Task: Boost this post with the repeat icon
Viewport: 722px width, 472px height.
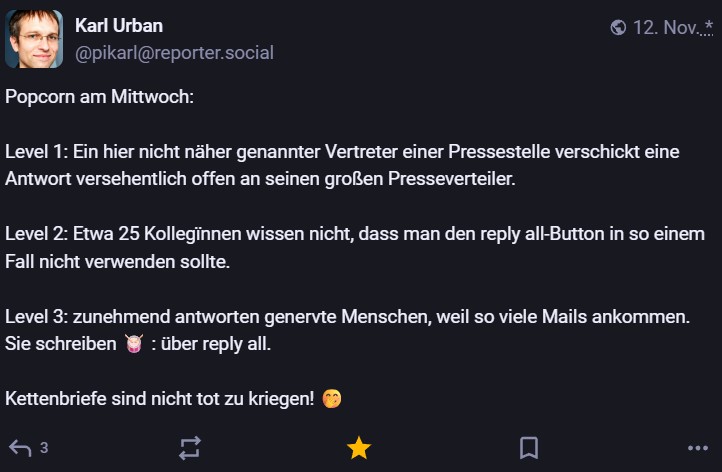Action: [190, 448]
